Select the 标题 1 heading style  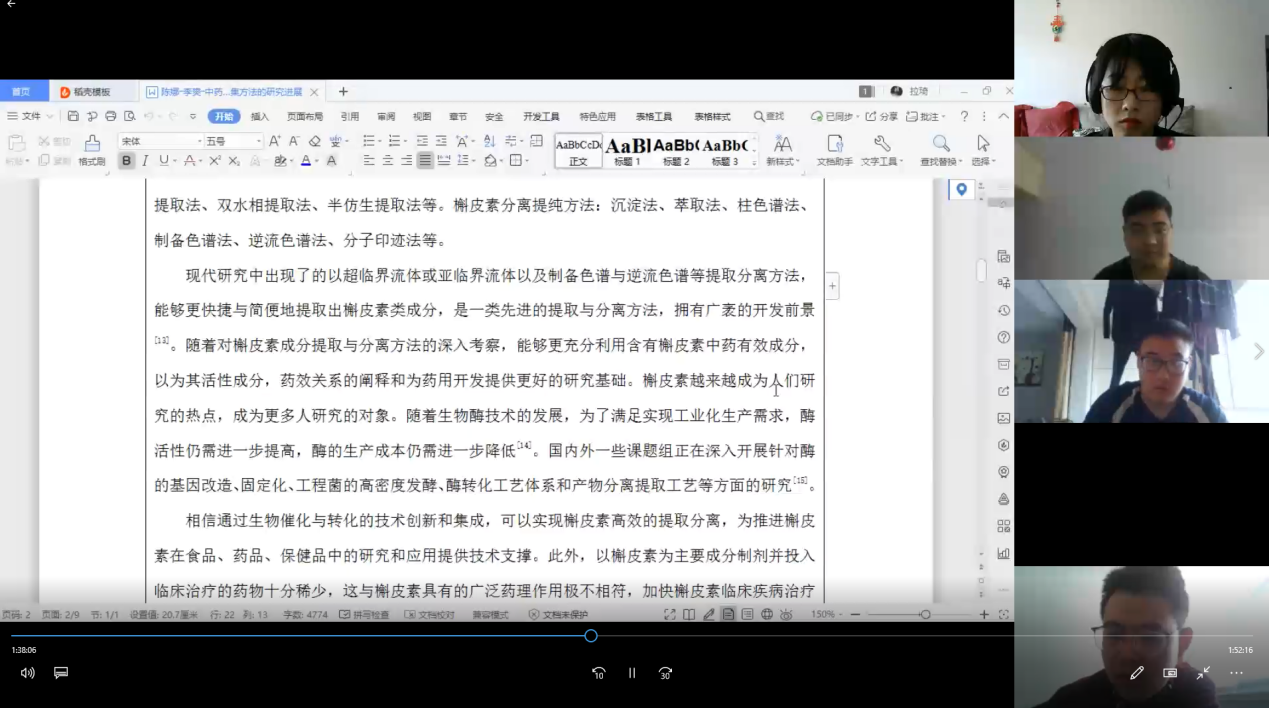tap(628, 151)
